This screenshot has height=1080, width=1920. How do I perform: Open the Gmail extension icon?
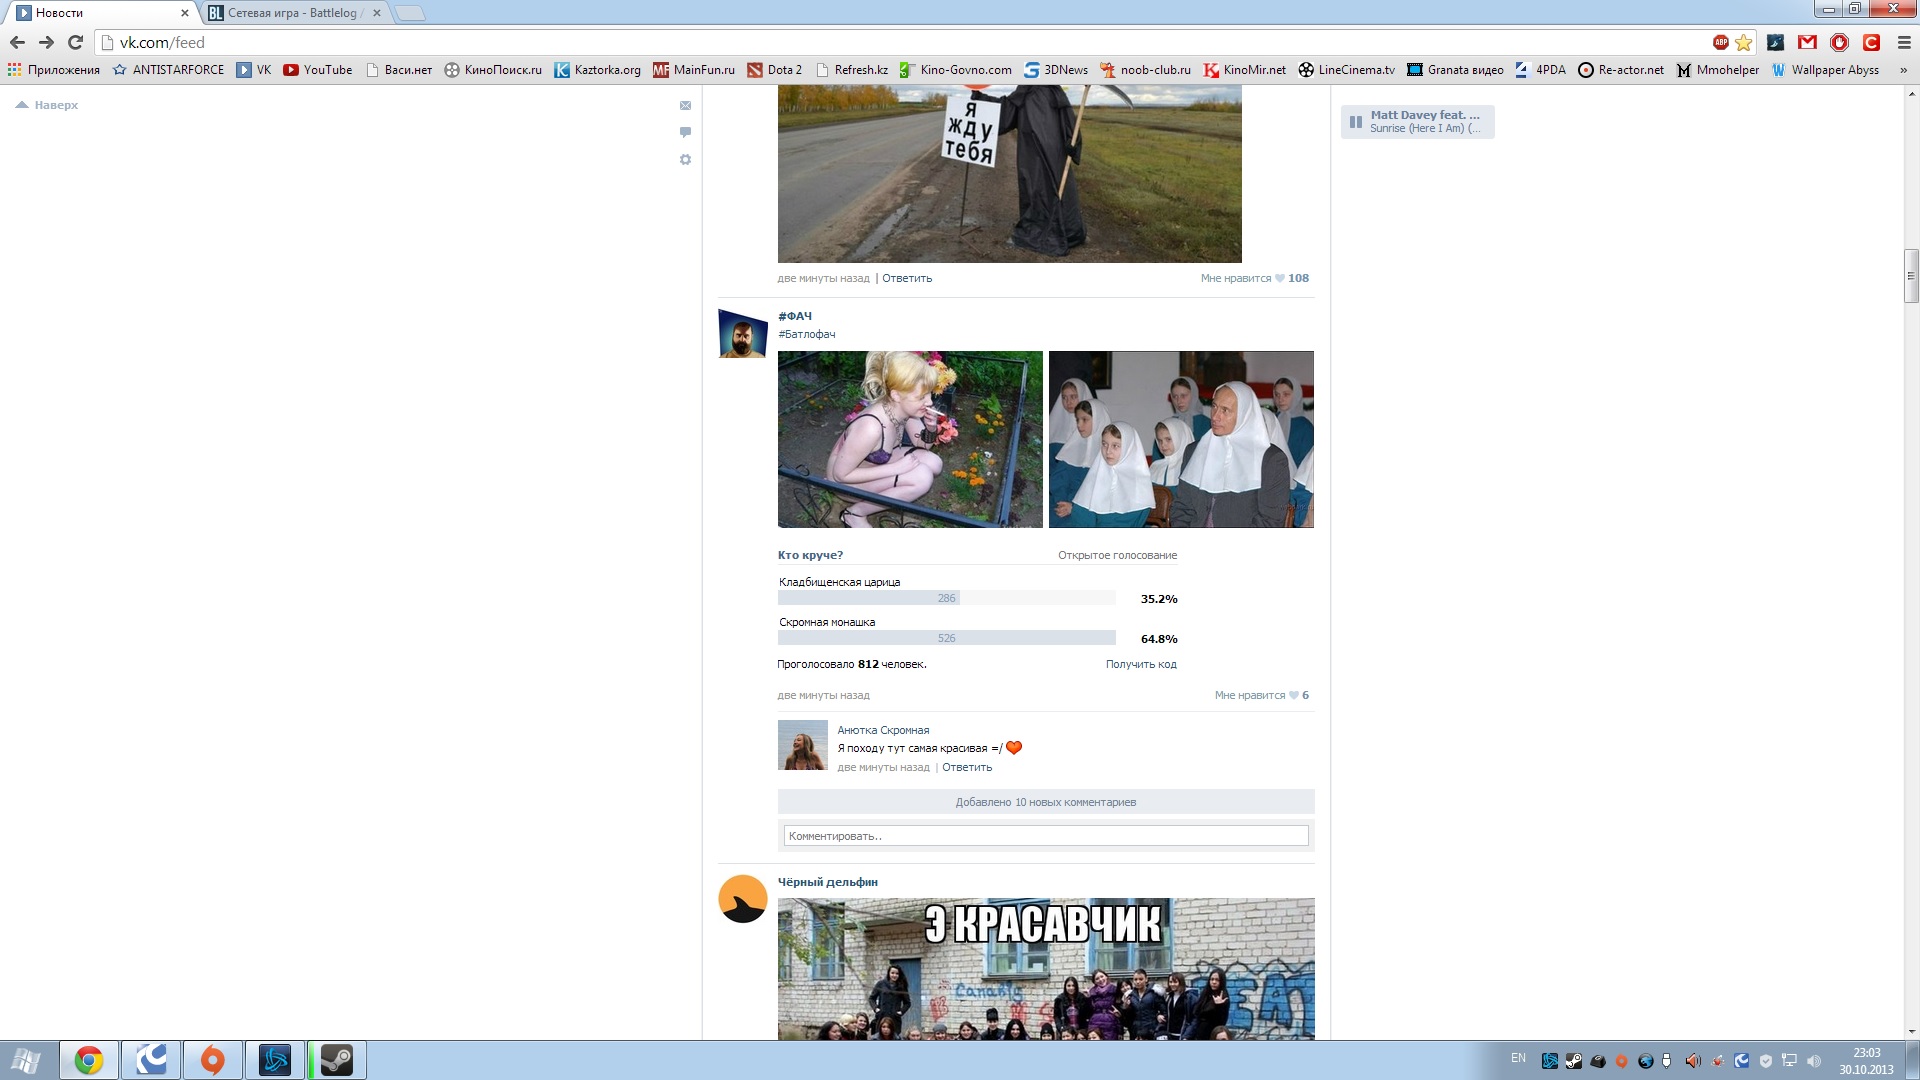1807,42
